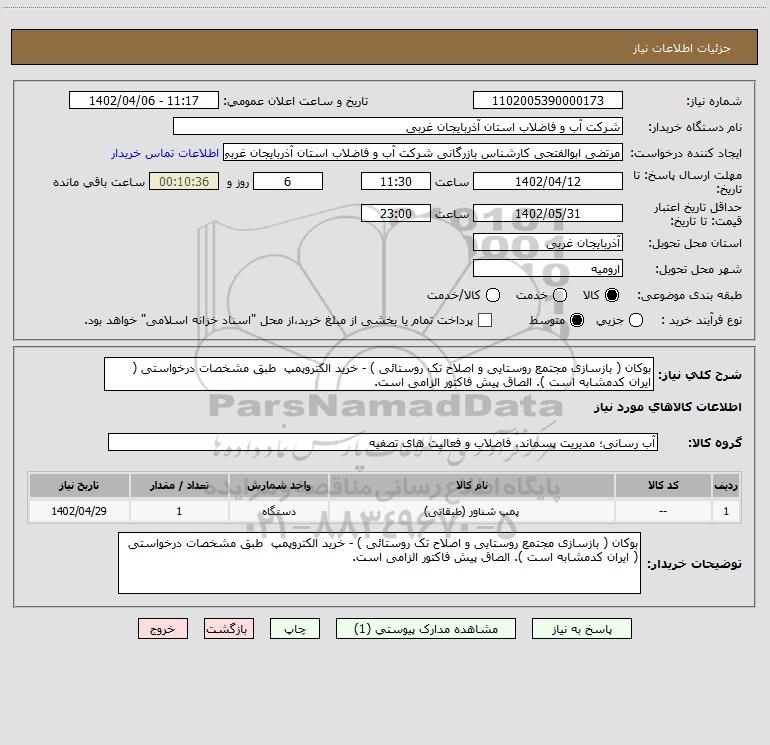Viewport: 770px width, 745px height.
Task: Click the delivery city field ارومیه
Action: (x=548, y=269)
